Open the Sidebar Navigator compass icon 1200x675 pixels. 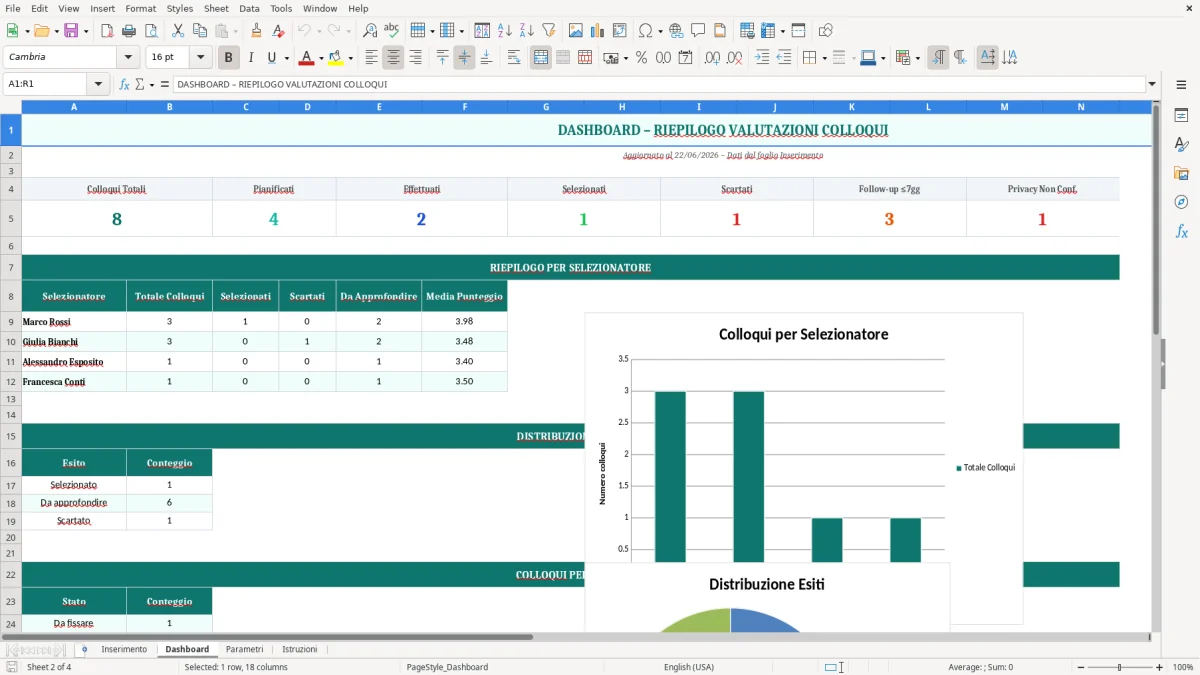[x=1181, y=202]
